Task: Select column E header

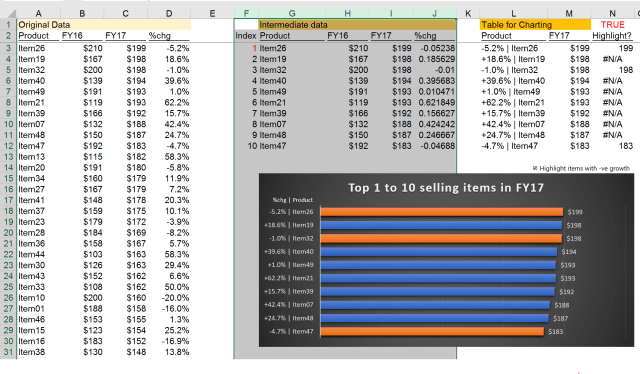Action: point(212,13)
